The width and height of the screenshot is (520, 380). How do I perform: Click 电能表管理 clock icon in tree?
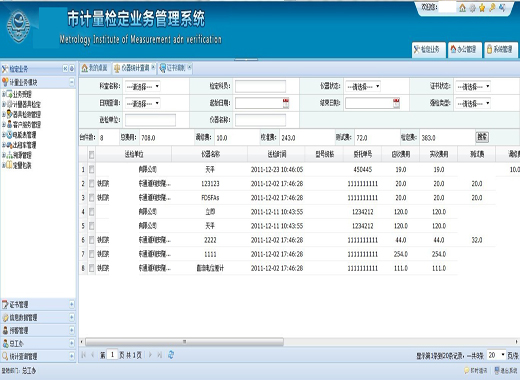(x=10, y=135)
